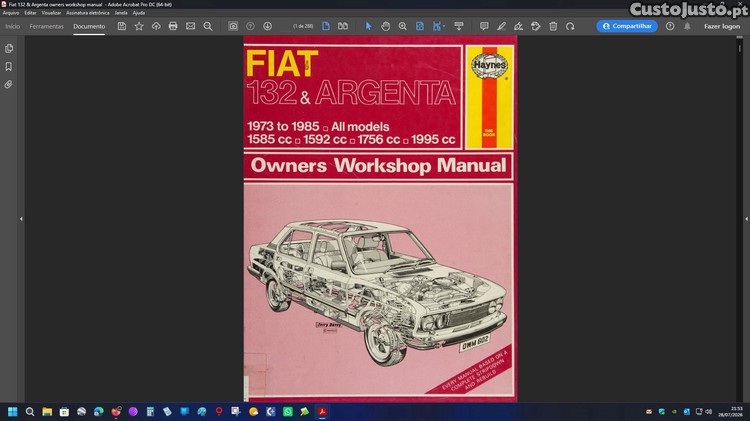The height and width of the screenshot is (421, 750).
Task: Click the Save file icon
Action: [122, 26]
